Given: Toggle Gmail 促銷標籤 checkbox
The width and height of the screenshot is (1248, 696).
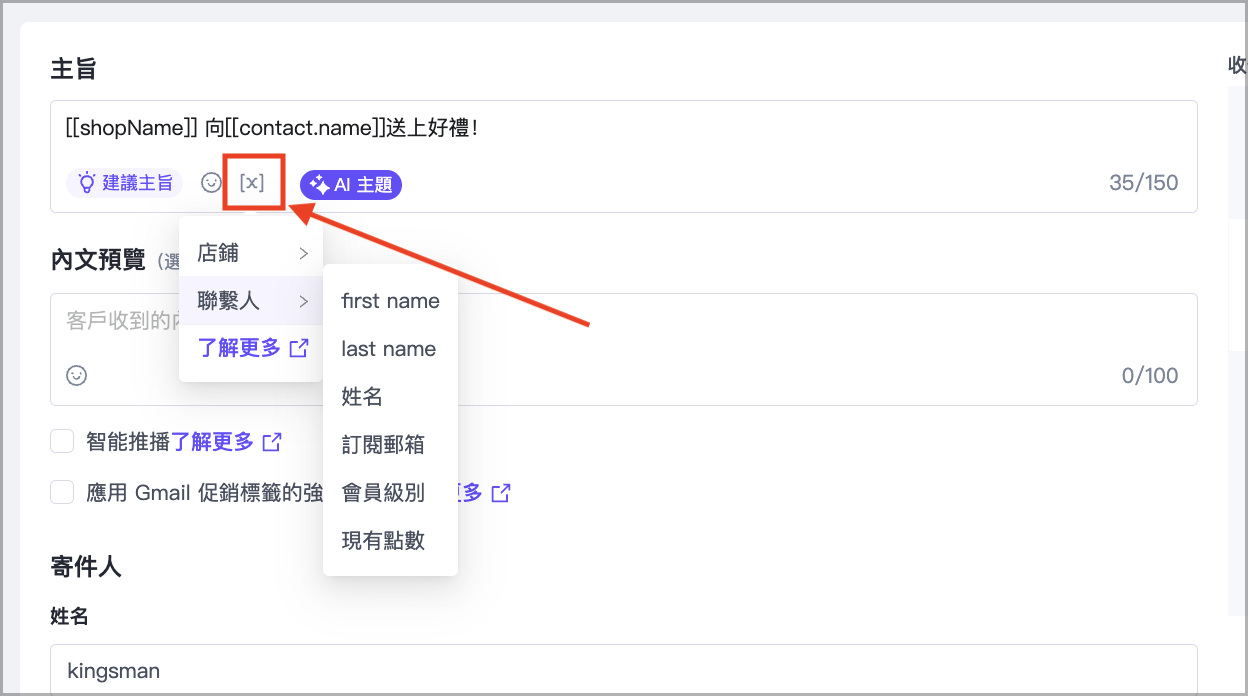Looking at the screenshot, I should coord(63,492).
